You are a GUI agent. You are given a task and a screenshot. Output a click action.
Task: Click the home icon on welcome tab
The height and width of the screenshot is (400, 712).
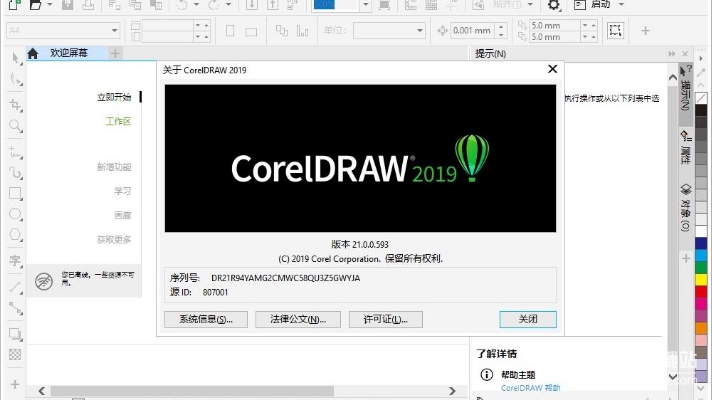[x=33, y=53]
